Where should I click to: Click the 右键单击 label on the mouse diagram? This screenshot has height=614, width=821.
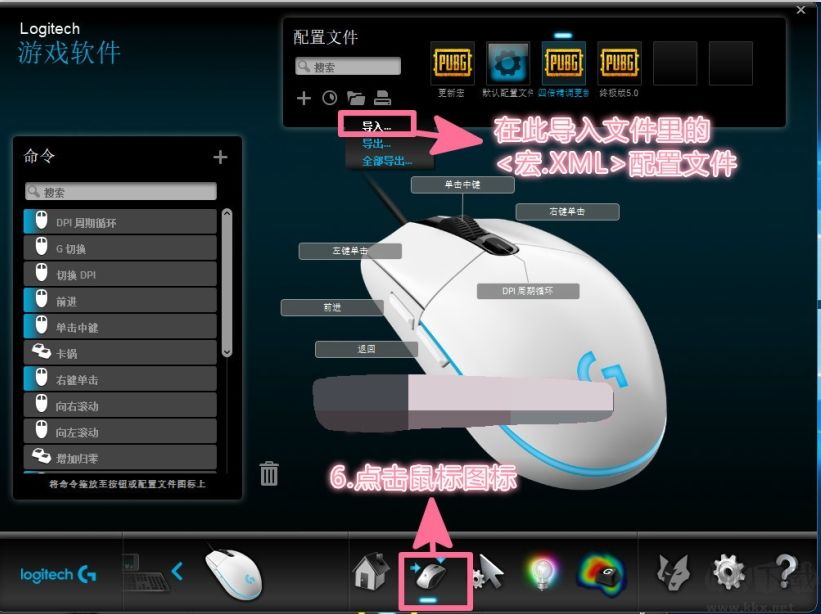tap(567, 211)
